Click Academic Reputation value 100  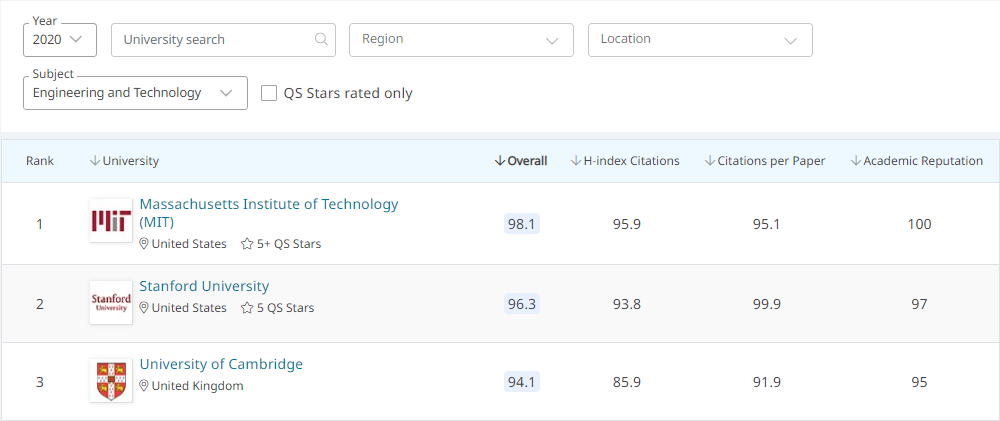[920, 224]
